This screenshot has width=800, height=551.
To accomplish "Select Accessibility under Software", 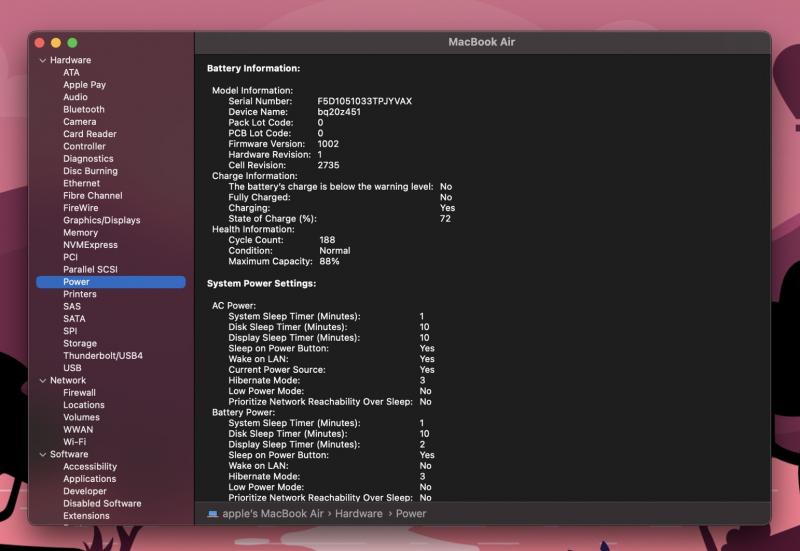I will point(90,467).
